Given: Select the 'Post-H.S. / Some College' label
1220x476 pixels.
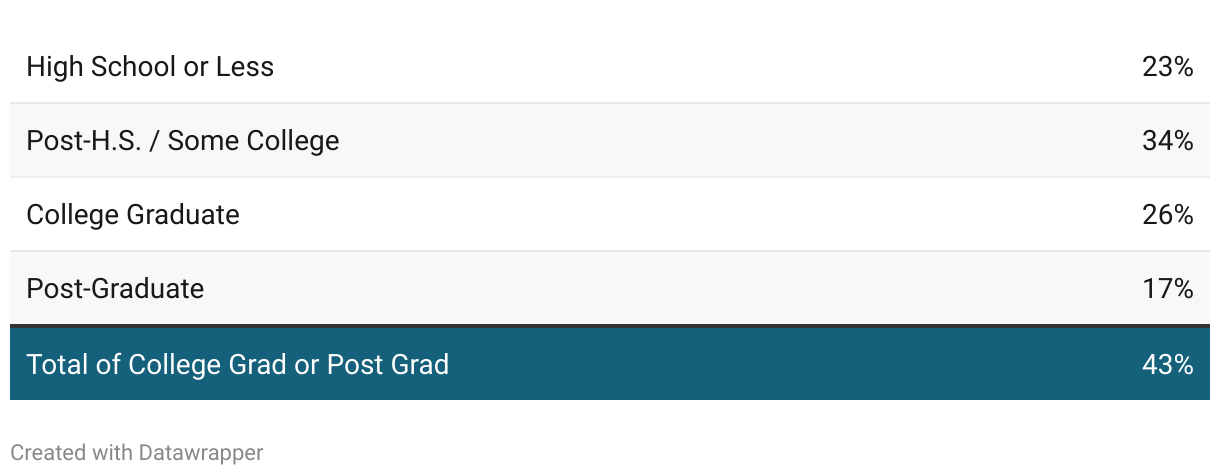Looking at the screenshot, I should (x=183, y=141).
